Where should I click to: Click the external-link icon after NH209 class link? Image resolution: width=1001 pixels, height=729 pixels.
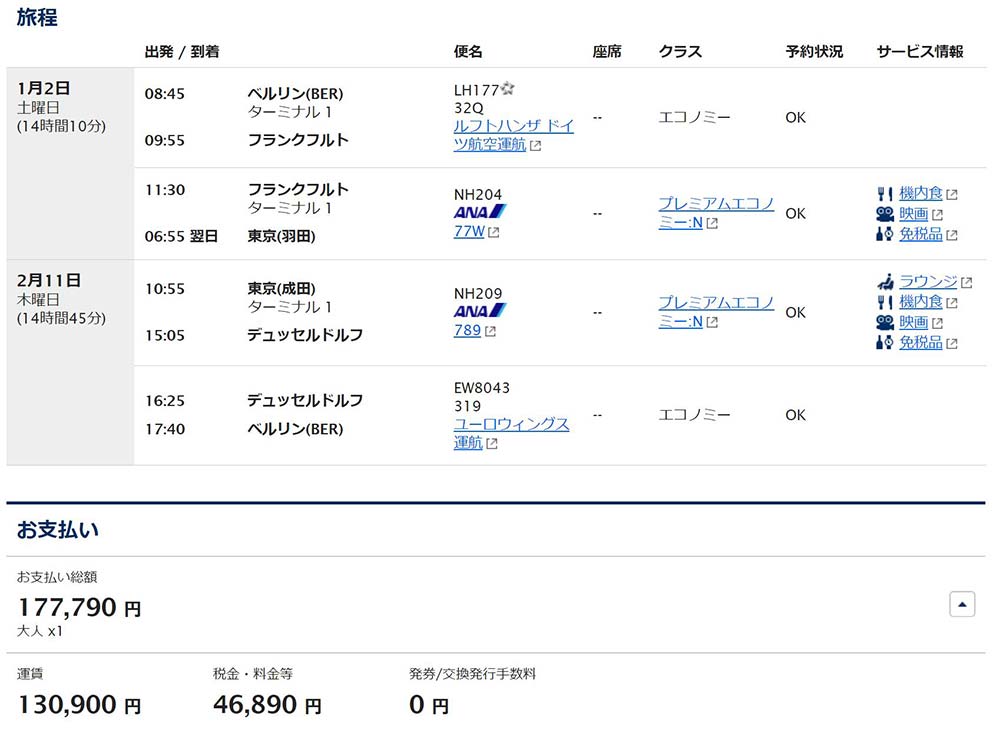712,322
